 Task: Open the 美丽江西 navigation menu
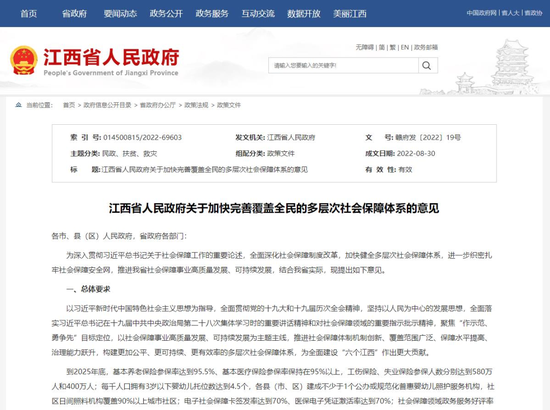350,14
